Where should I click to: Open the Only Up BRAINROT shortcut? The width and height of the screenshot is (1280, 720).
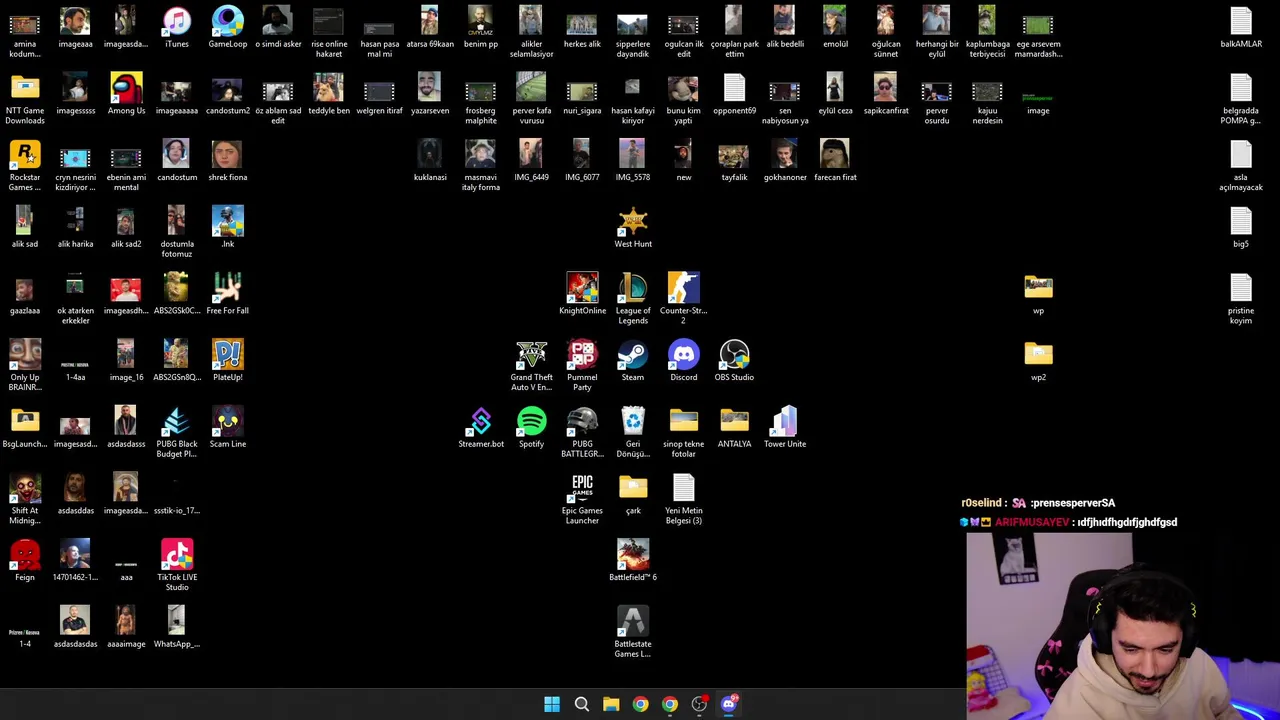point(25,366)
